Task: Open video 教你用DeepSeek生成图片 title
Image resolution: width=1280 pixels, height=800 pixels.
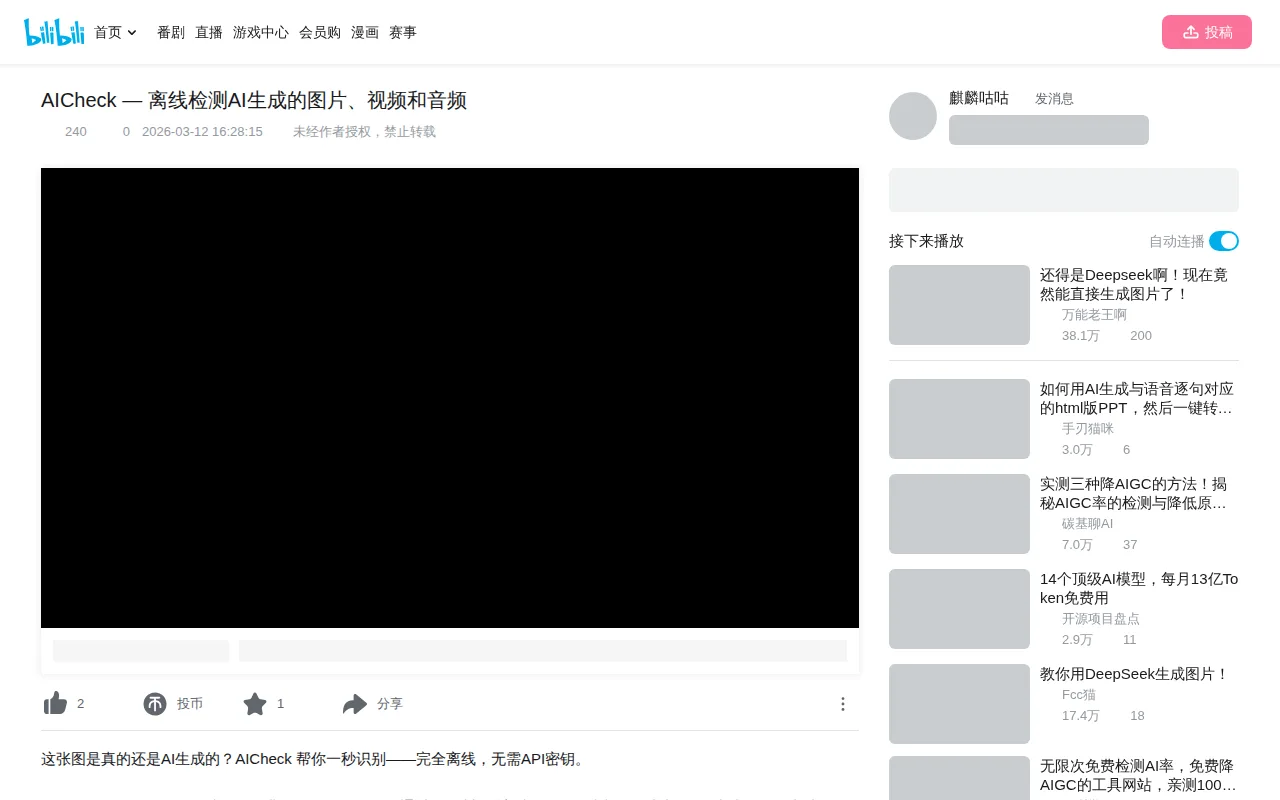Action: [1134, 674]
